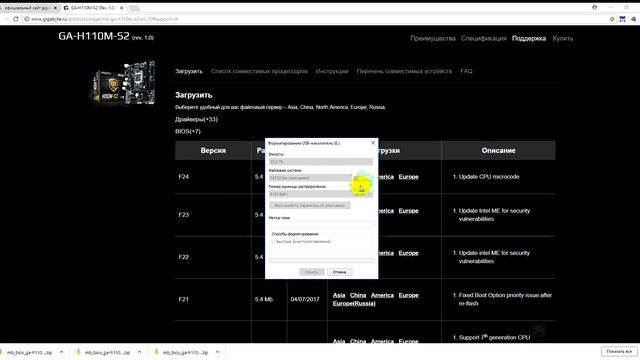640x360 pixels.
Task: Click the volume label input field
Action: (x=321, y=224)
